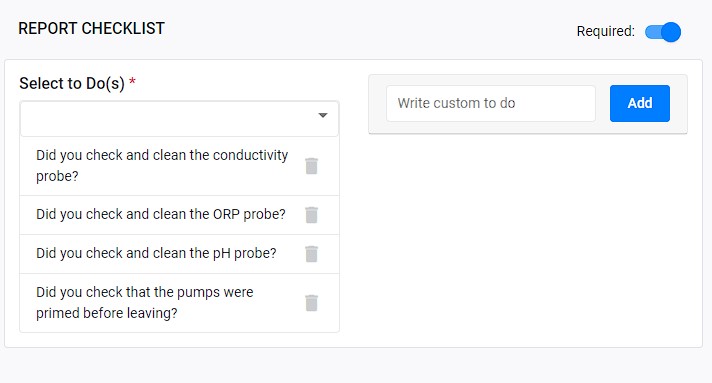This screenshot has width=712, height=383.
Task: Turn off the Required switch
Action: point(663,32)
